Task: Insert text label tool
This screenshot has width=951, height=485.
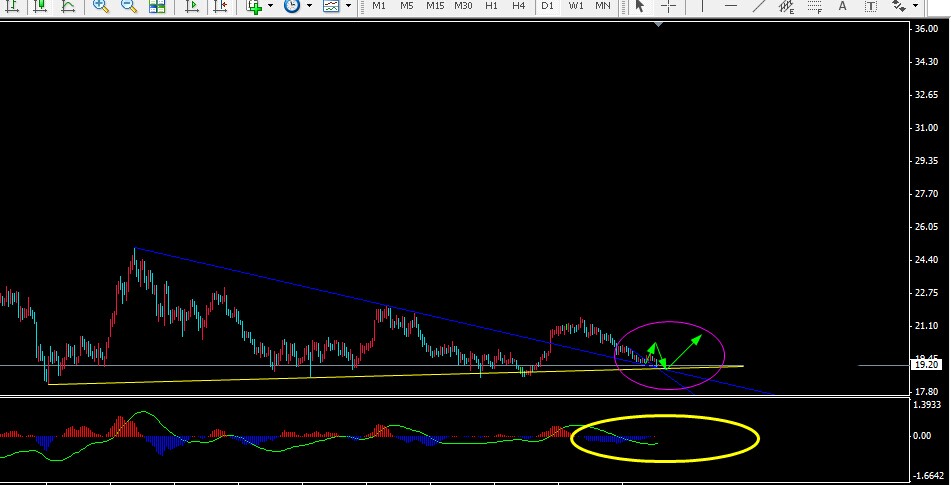Action: [x=871, y=6]
